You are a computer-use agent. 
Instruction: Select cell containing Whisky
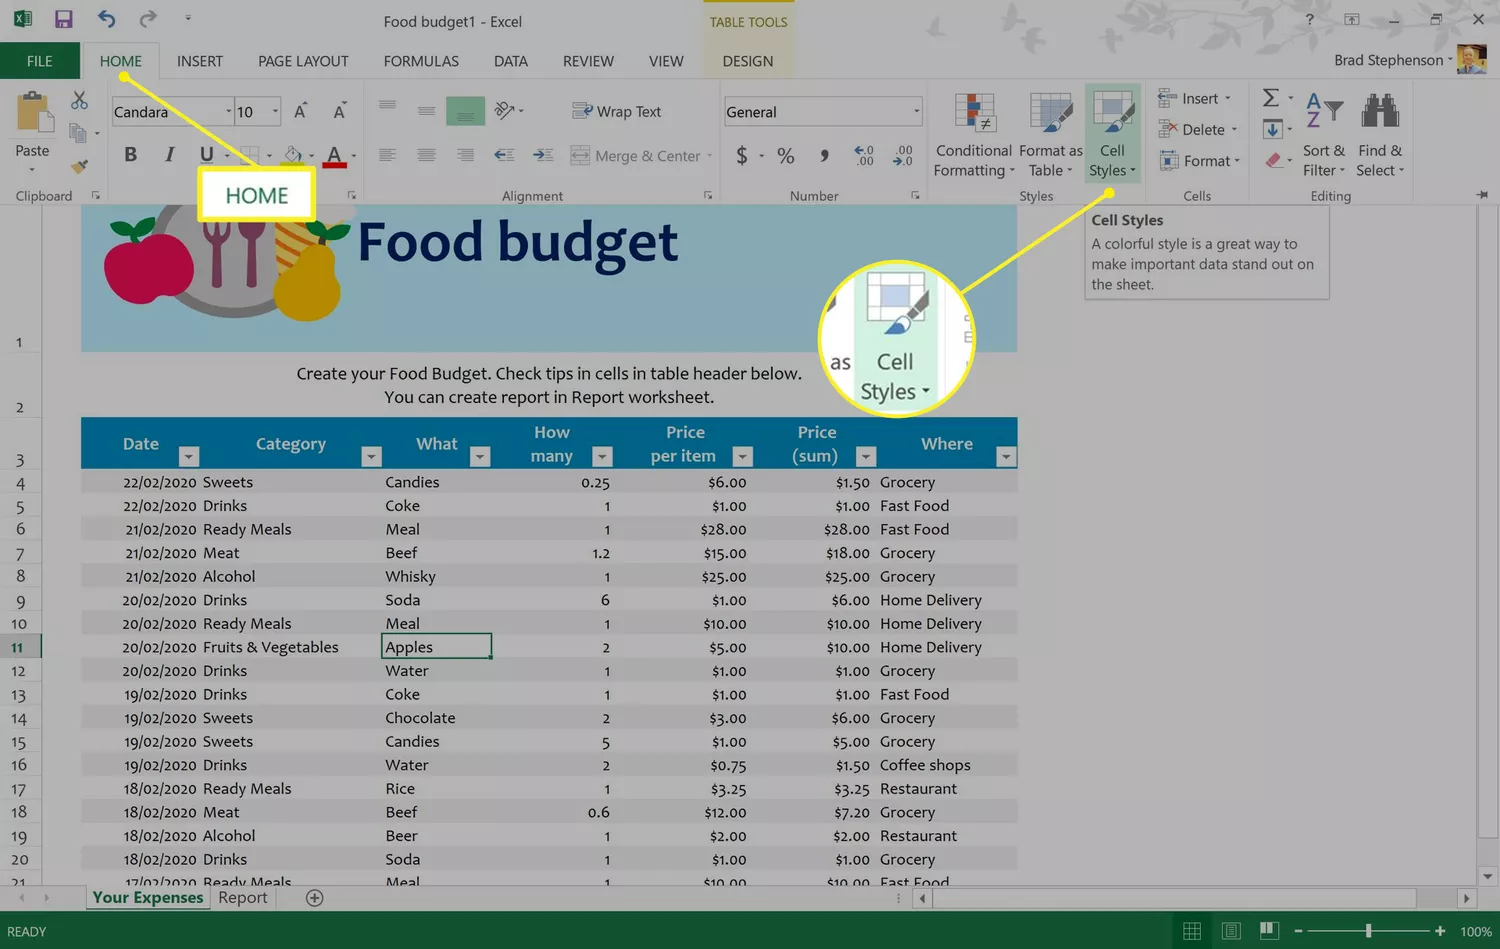(x=436, y=576)
